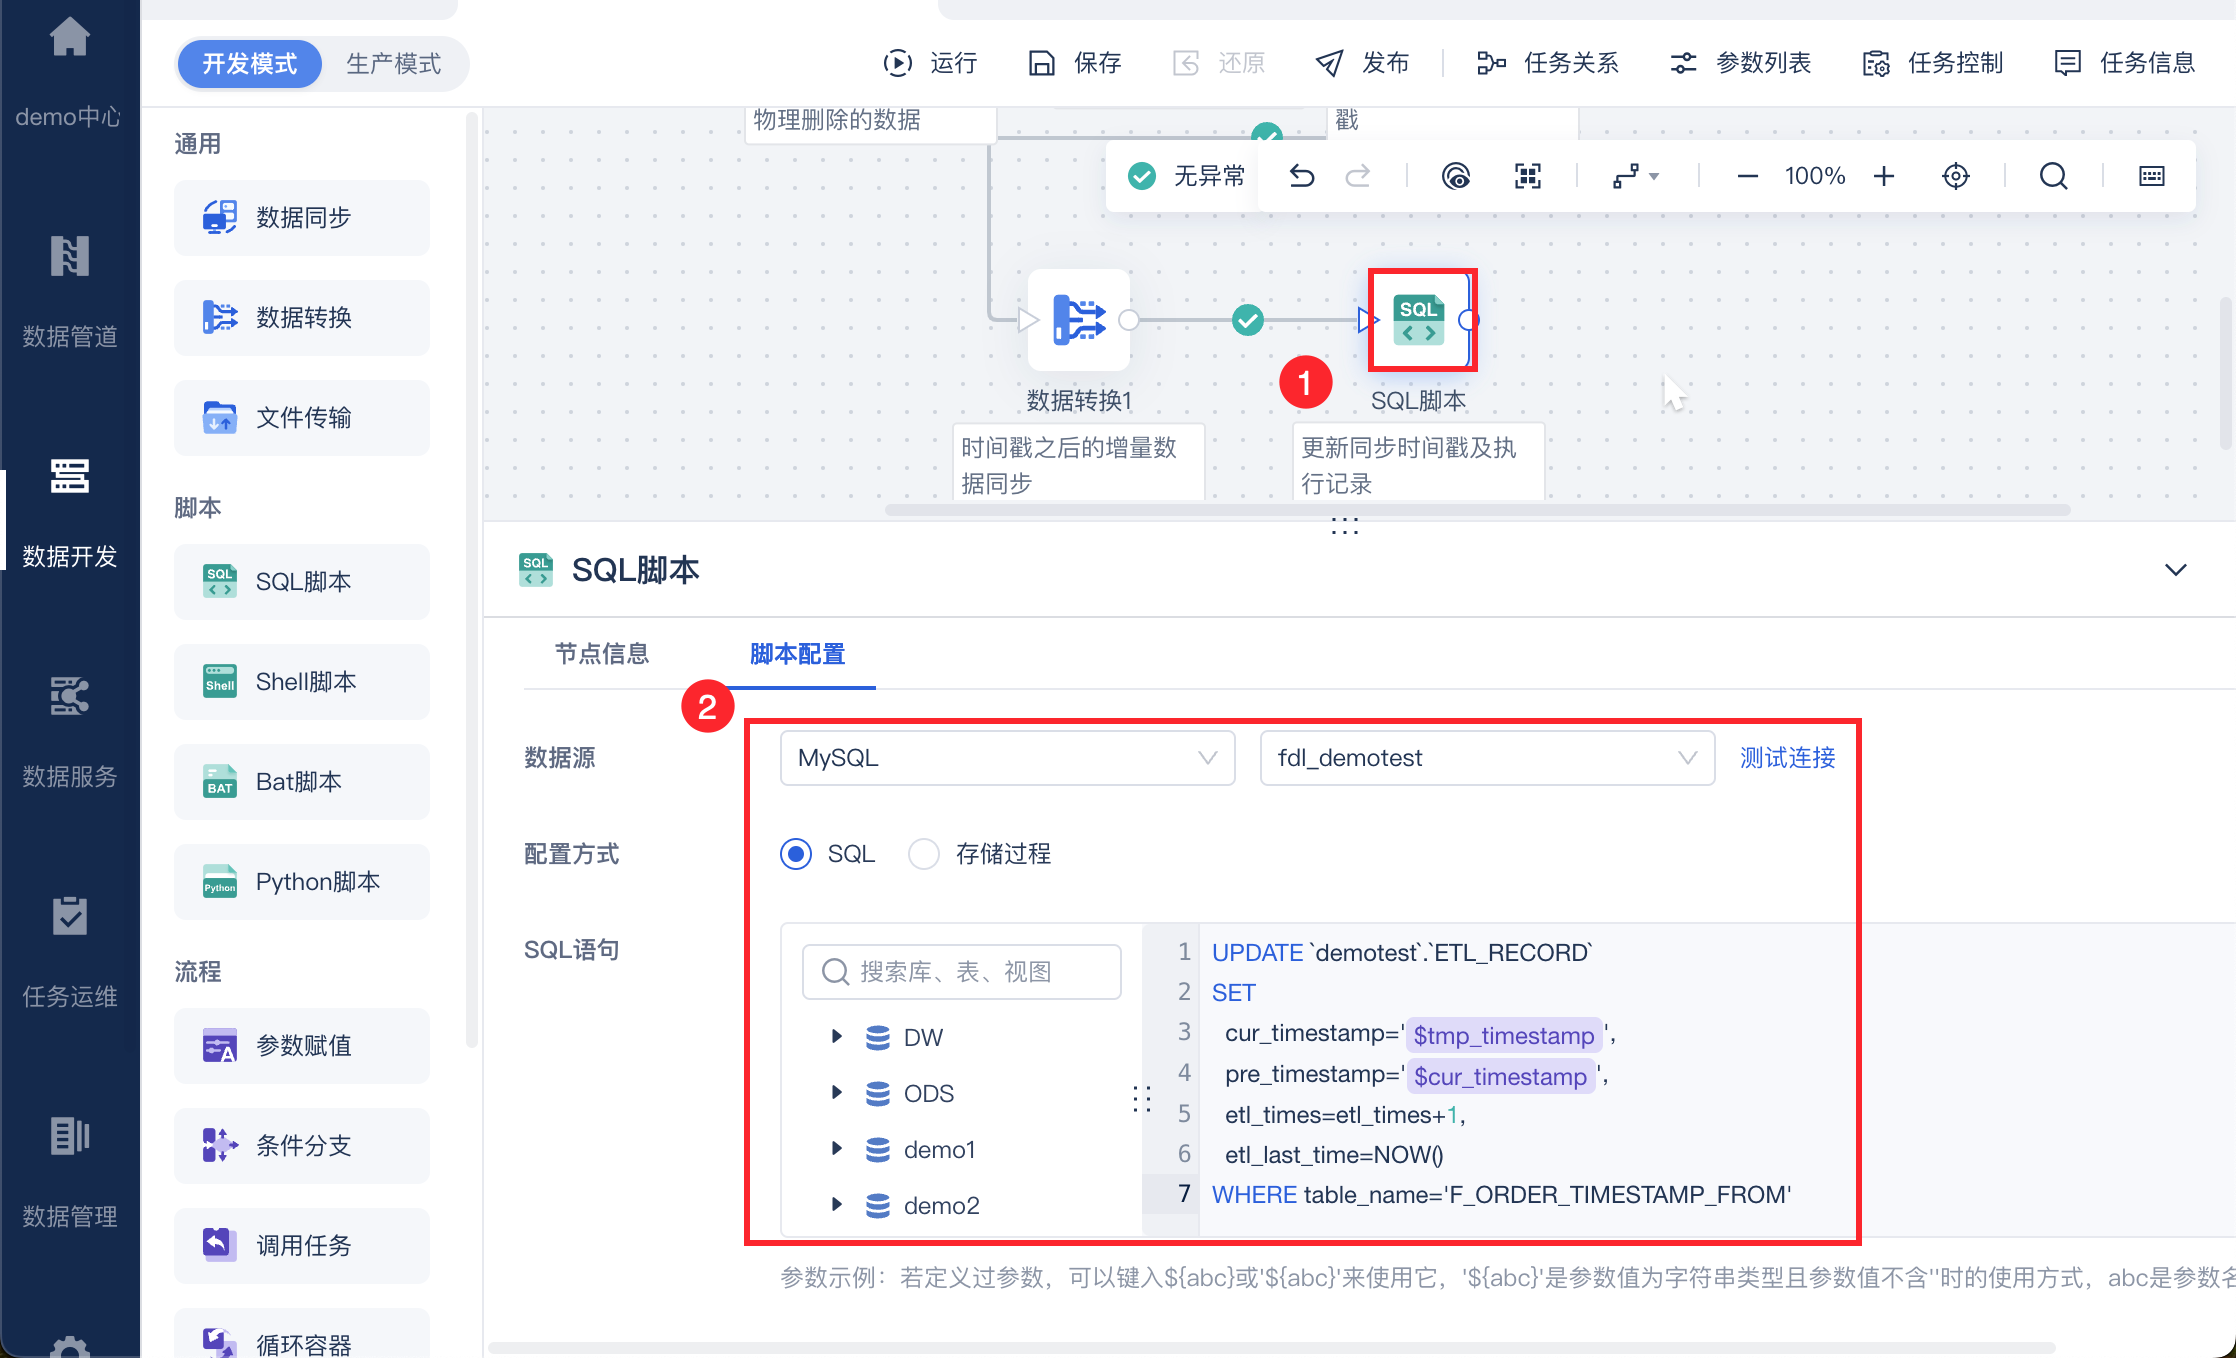Image resolution: width=2236 pixels, height=1358 pixels.
Task: Click the canvas search magnifier icon
Action: click(2053, 176)
